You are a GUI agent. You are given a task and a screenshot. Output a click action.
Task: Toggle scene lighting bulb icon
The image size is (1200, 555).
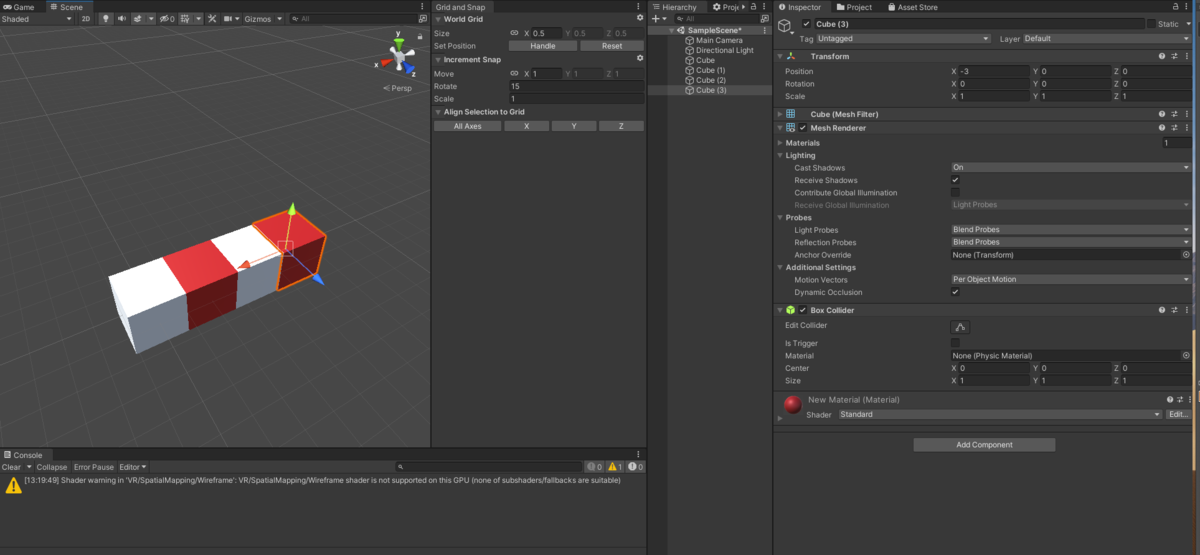point(107,19)
